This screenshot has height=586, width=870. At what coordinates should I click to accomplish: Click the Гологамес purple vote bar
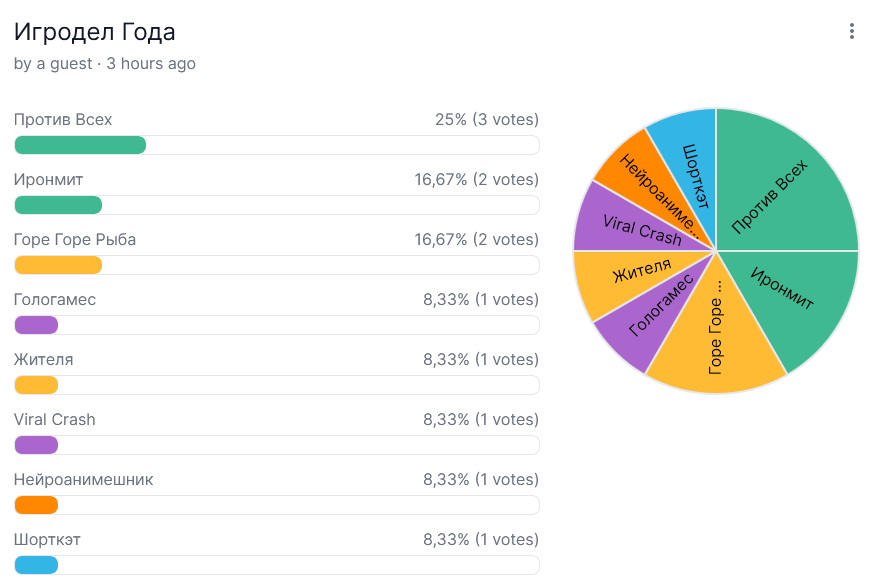click(x=36, y=325)
